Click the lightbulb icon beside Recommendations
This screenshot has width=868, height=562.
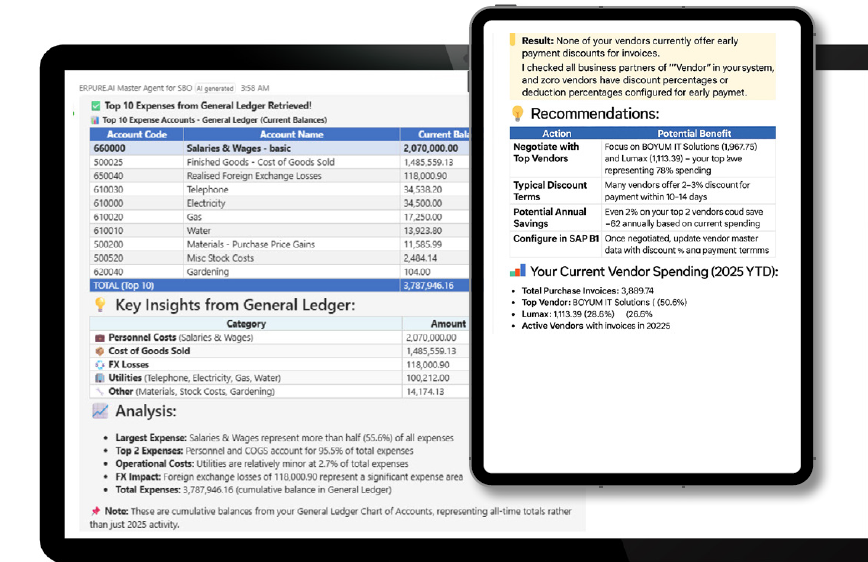[517, 114]
